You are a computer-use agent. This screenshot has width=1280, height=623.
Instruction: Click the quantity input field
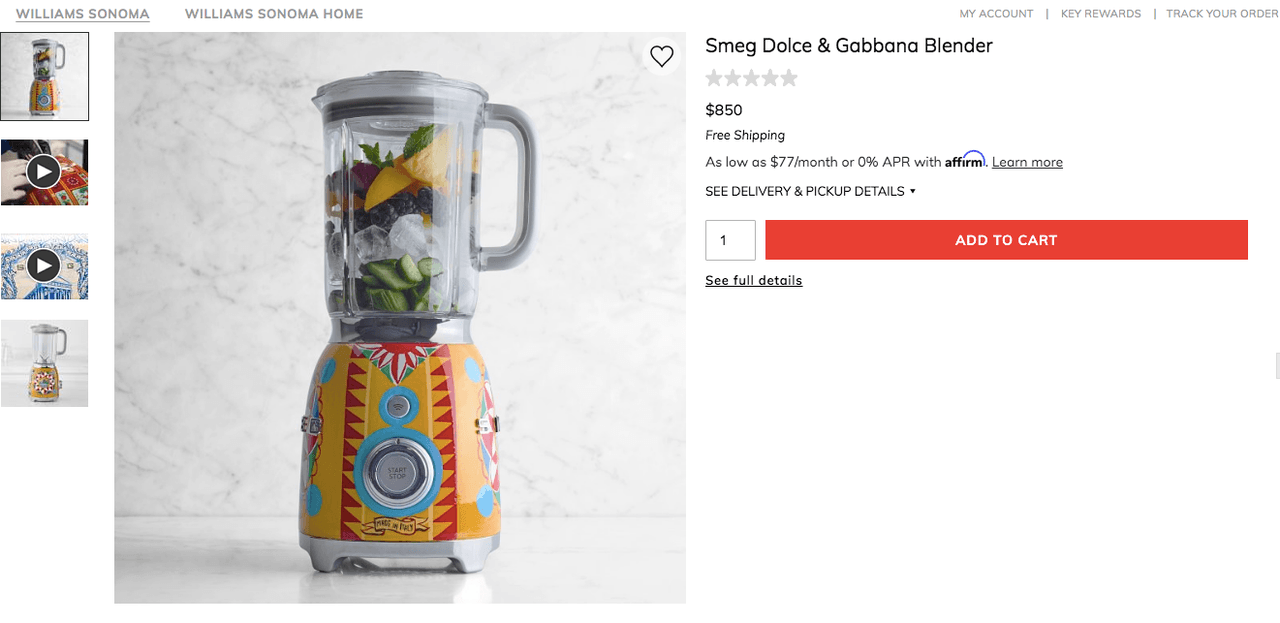point(730,240)
